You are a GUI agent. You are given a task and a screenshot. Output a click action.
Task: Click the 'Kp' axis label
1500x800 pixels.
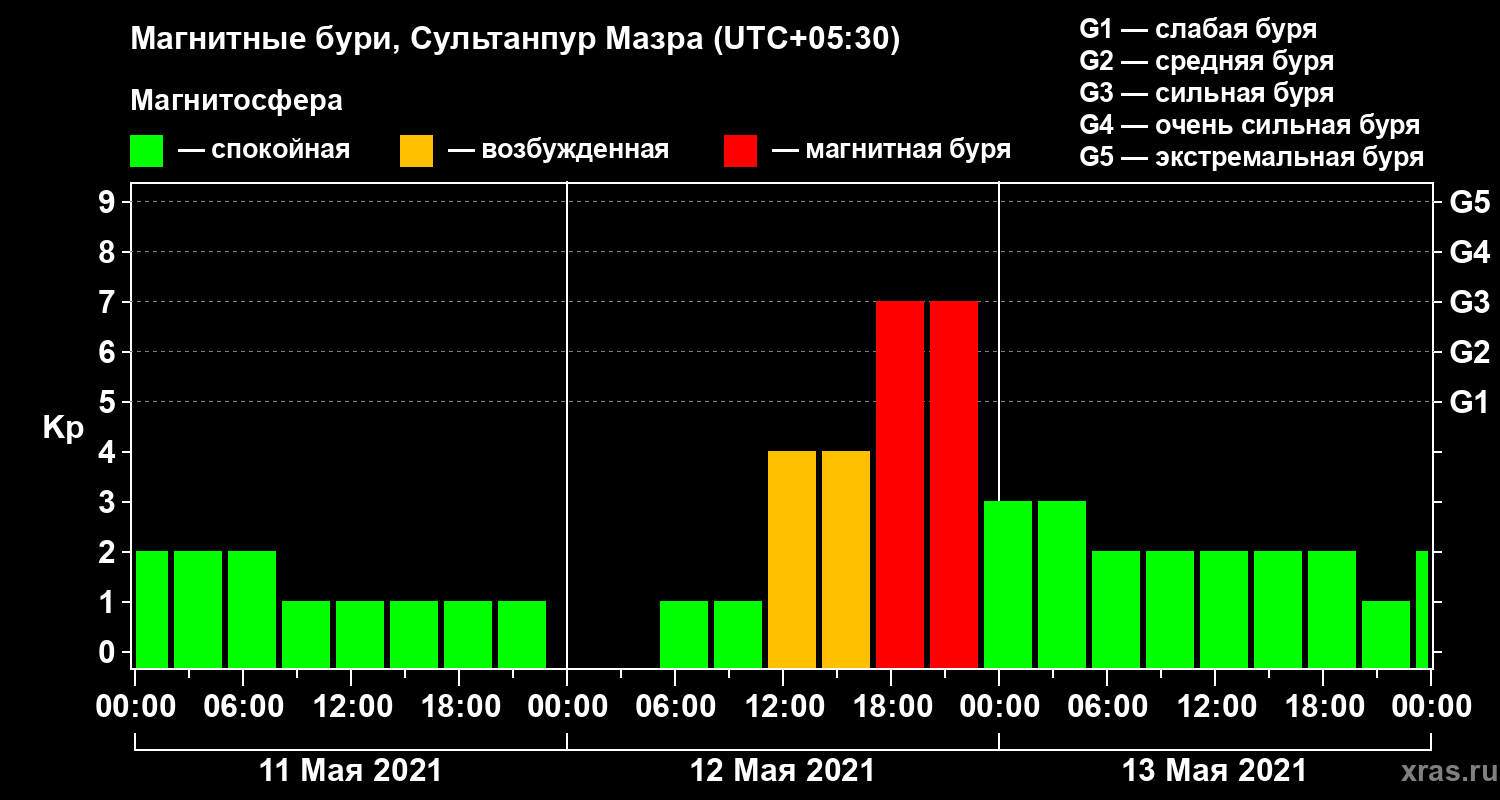[x=63, y=428]
